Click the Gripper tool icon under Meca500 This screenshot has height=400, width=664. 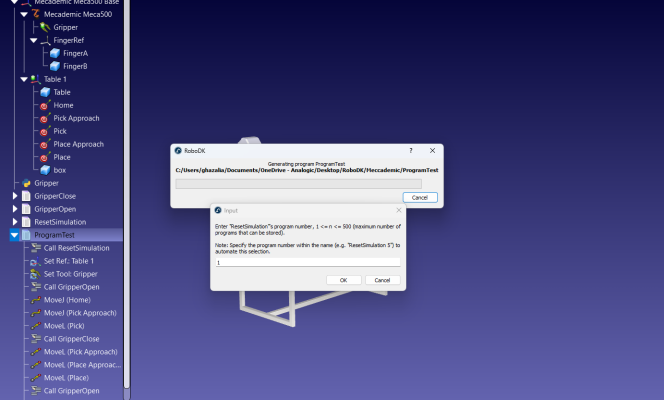tap(45, 28)
